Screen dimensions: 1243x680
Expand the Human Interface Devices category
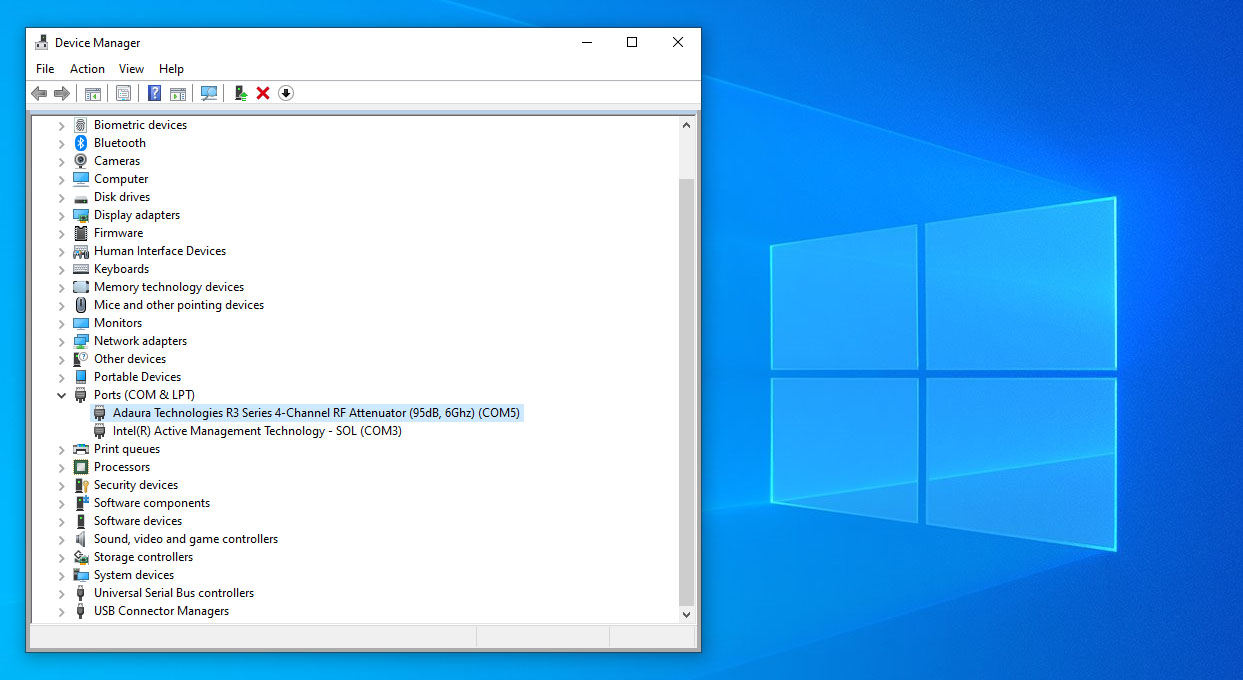tap(61, 251)
